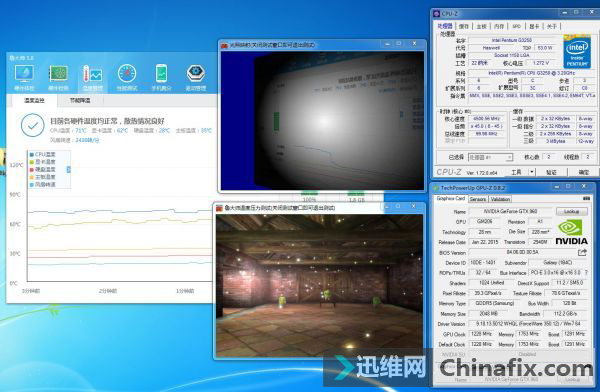The image size is (600, 392).
Task: Toggle the CPU温度 legend entry
Action: (42, 154)
